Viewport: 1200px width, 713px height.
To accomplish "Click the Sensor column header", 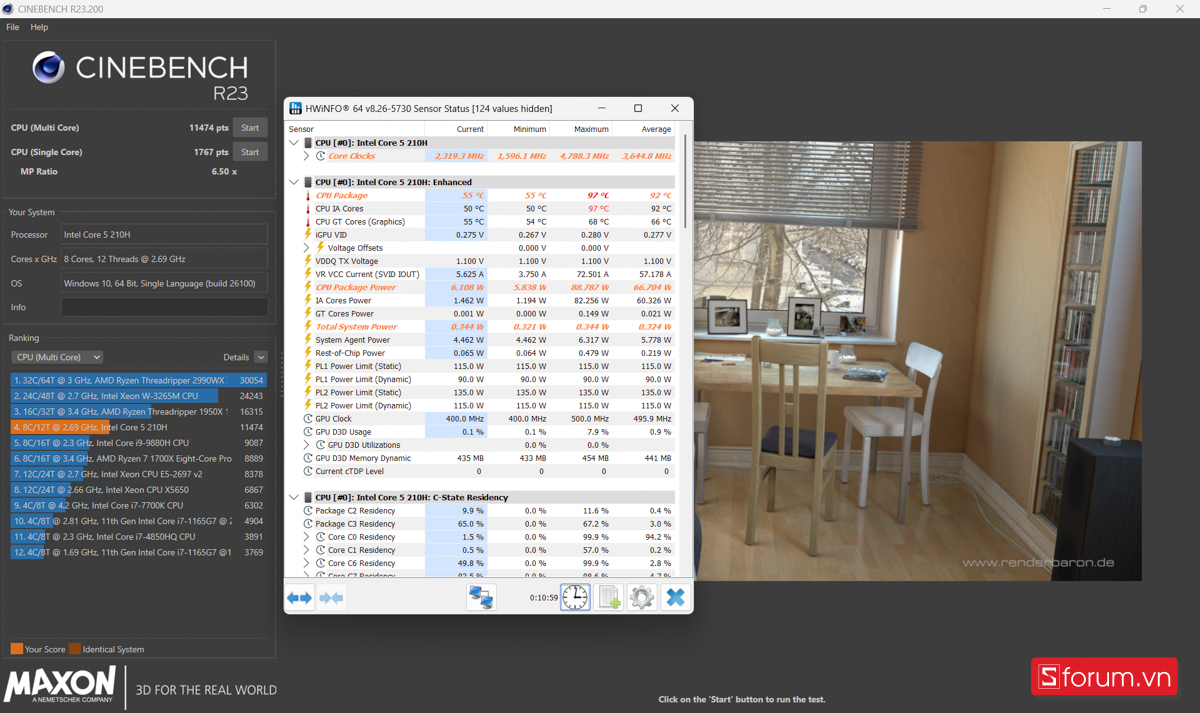I will tap(354, 129).
